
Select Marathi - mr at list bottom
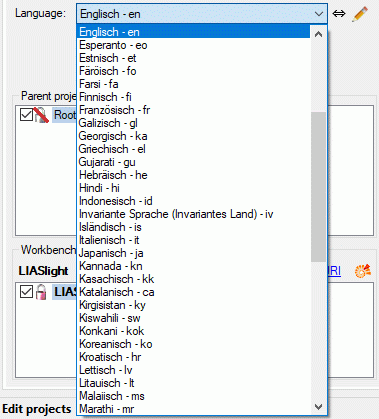click(194, 409)
